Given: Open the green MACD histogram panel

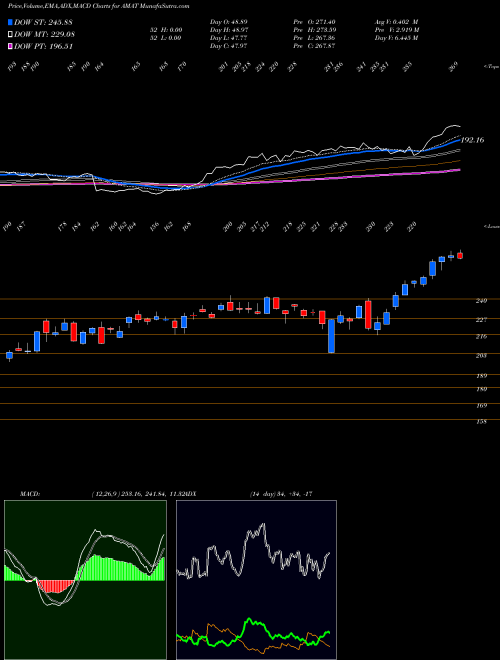Looking at the screenshot, I should coord(85,580).
